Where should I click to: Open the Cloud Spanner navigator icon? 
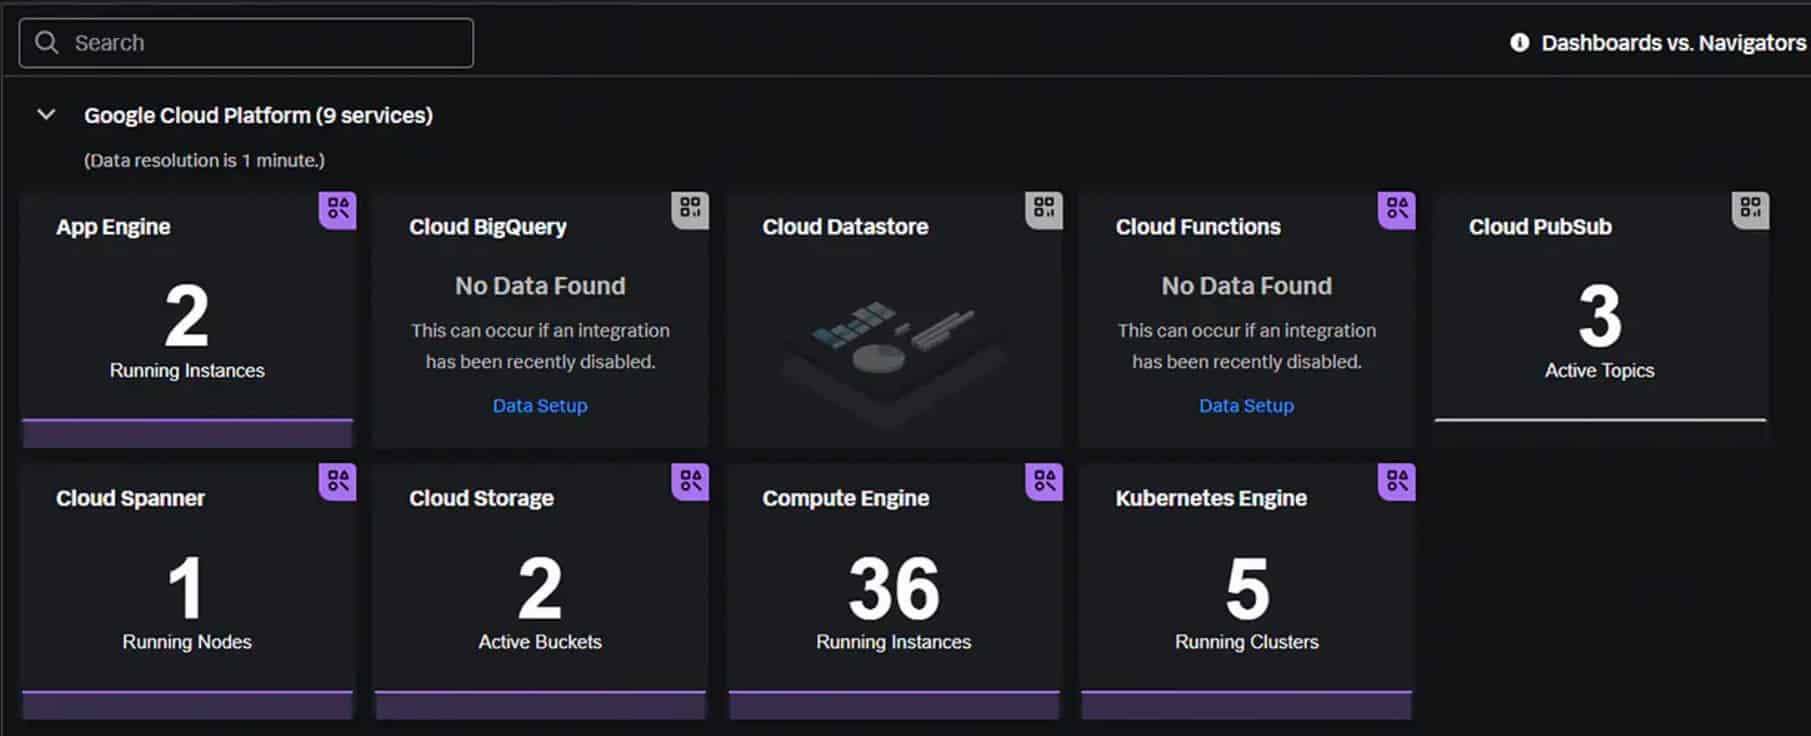click(338, 481)
